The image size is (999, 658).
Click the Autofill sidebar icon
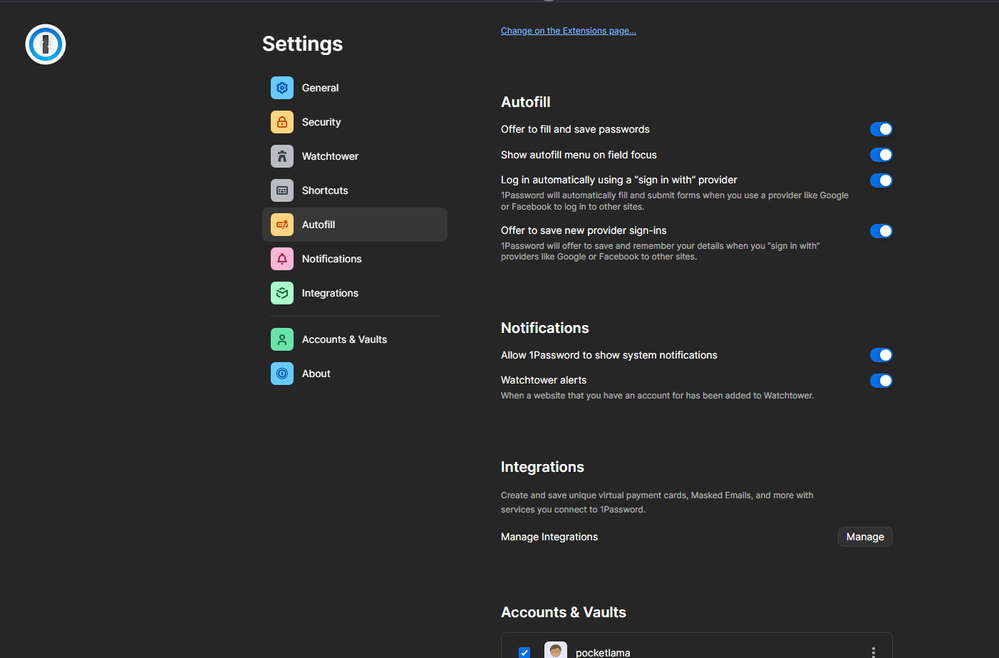(282, 225)
